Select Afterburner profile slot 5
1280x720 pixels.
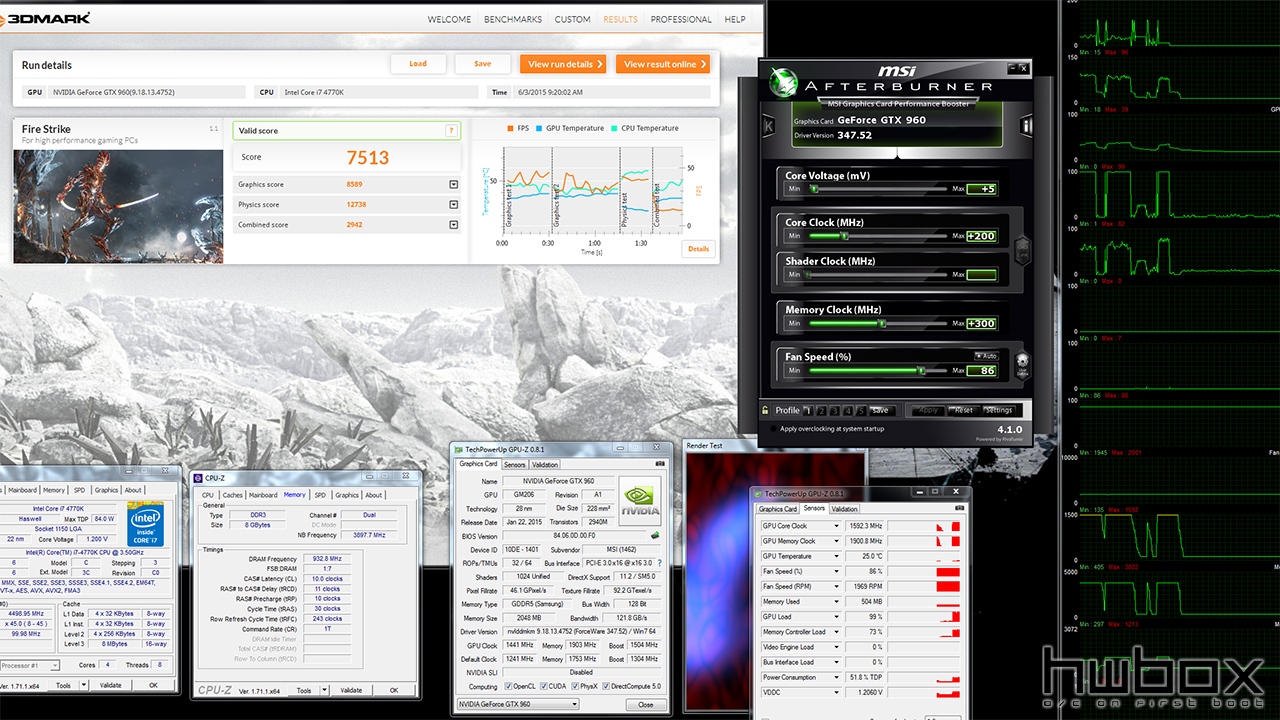860,410
